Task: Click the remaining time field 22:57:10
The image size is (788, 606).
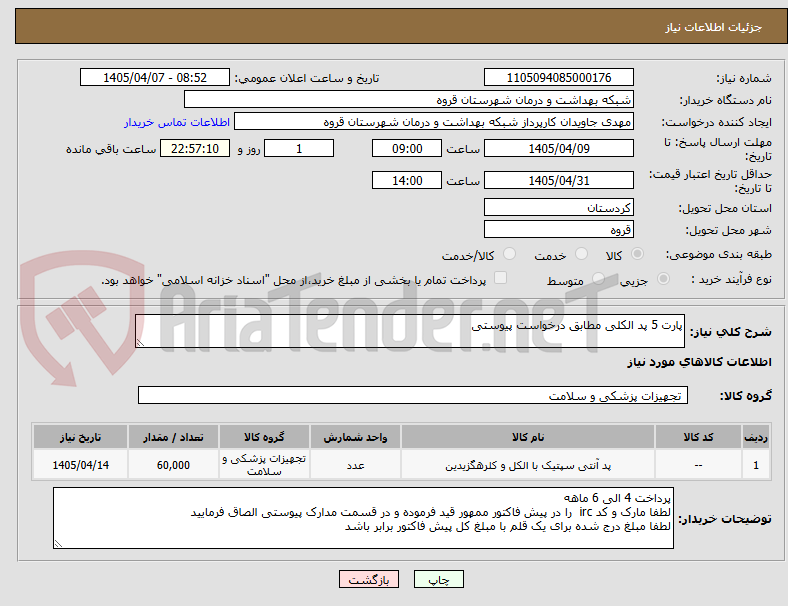Action: 195,148
